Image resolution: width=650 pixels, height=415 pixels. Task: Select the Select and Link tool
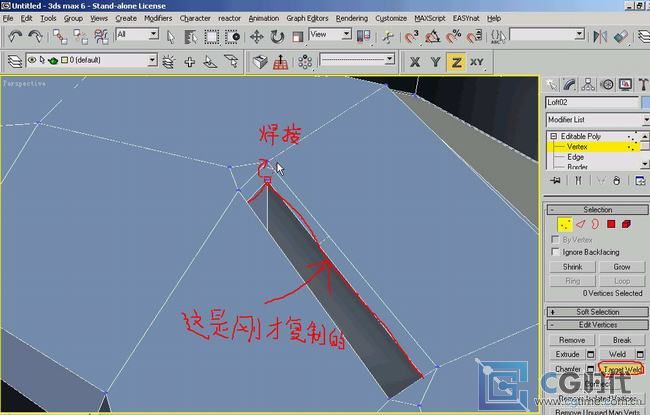(60, 36)
